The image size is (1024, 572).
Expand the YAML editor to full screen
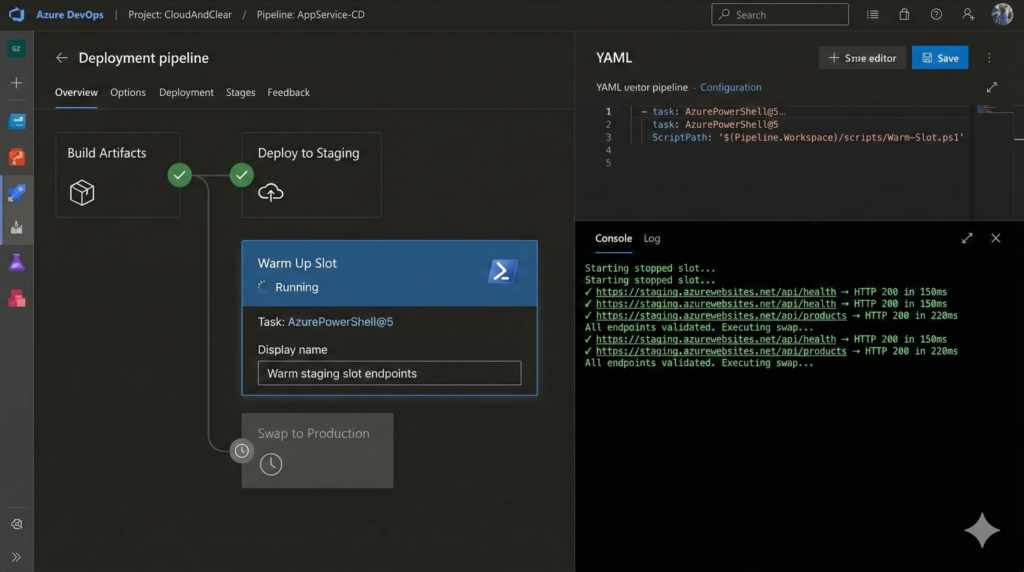coord(991,87)
